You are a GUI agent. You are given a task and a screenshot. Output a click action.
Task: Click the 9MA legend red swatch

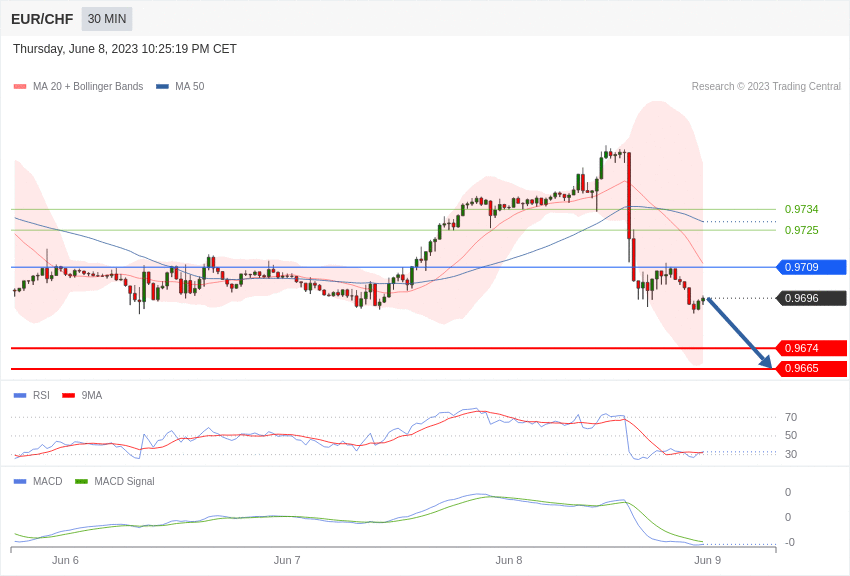click(x=68, y=396)
